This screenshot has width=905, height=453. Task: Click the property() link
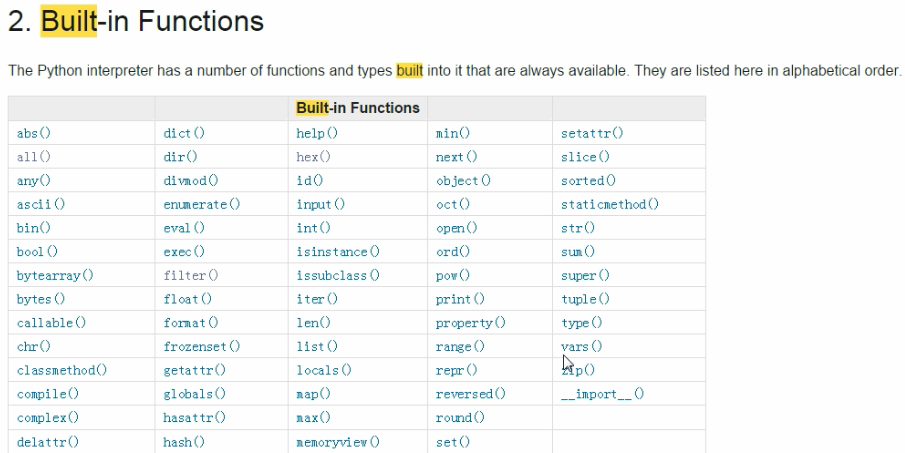(470, 323)
